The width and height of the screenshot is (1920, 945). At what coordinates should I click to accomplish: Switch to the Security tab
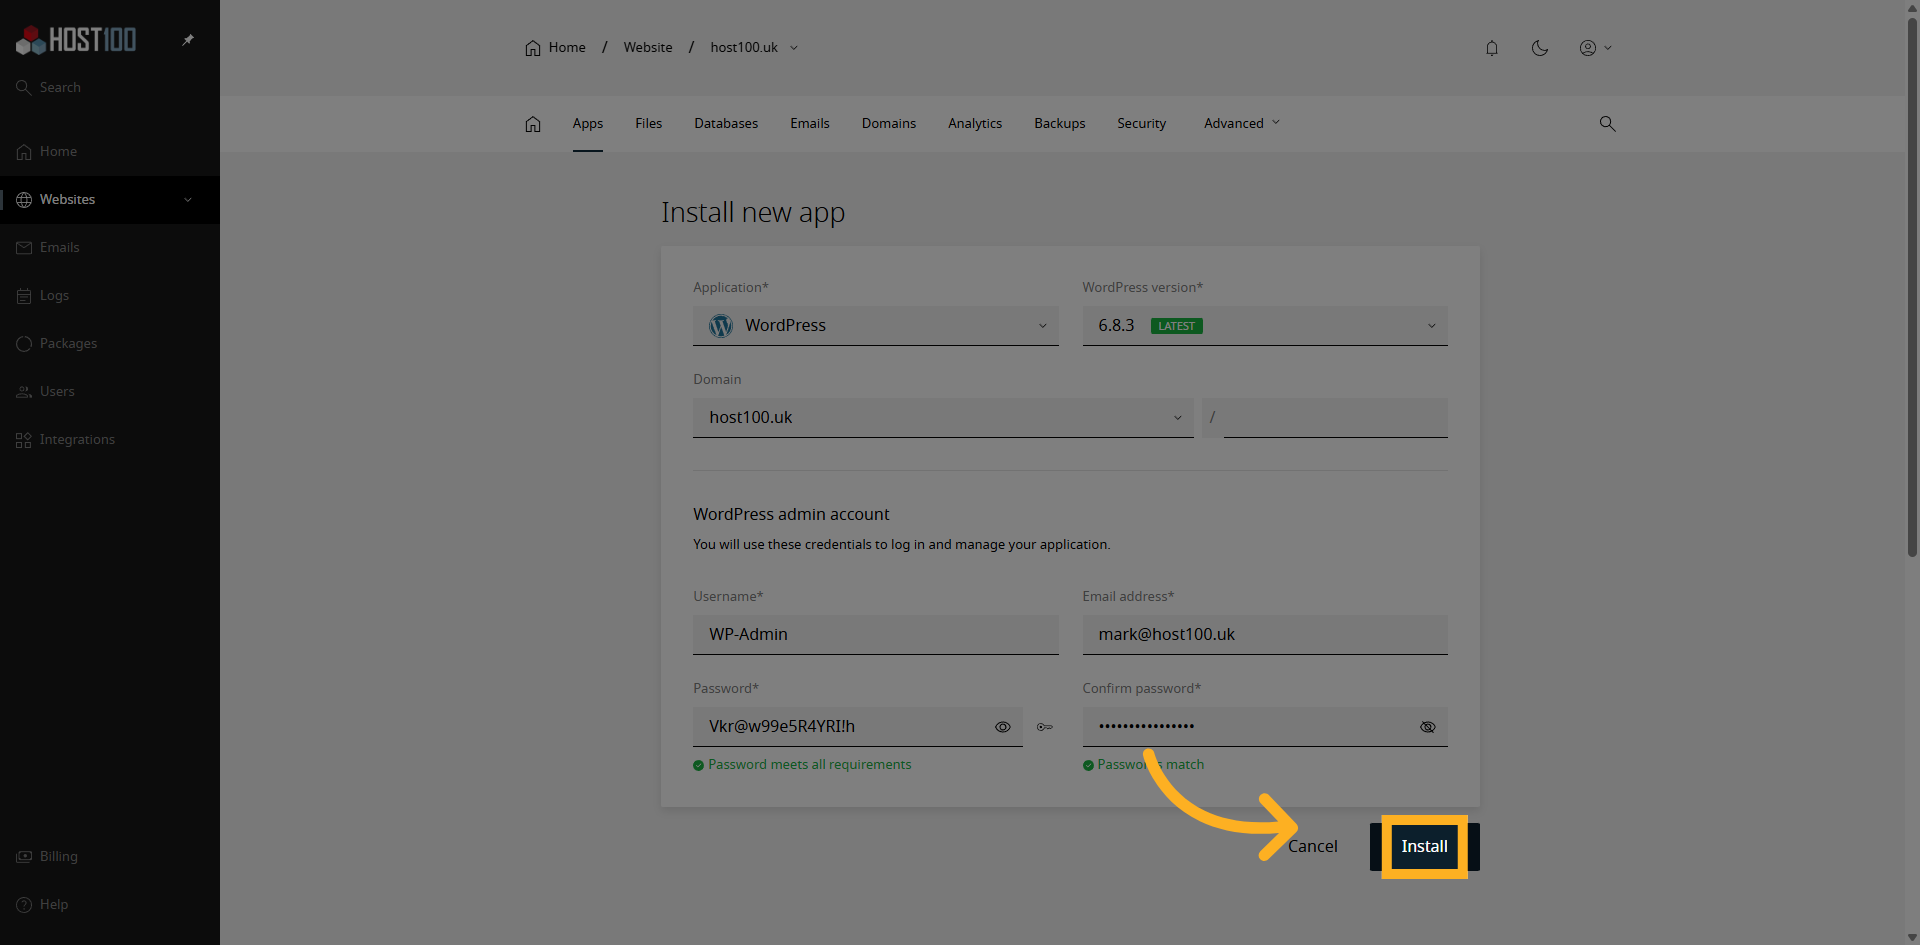point(1142,123)
